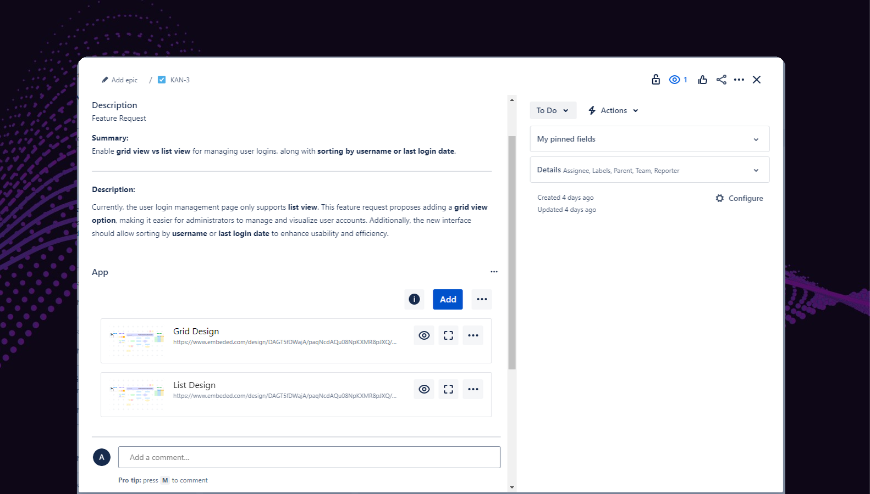Open the App section more menu
The image size is (870, 494).
tap(494, 272)
